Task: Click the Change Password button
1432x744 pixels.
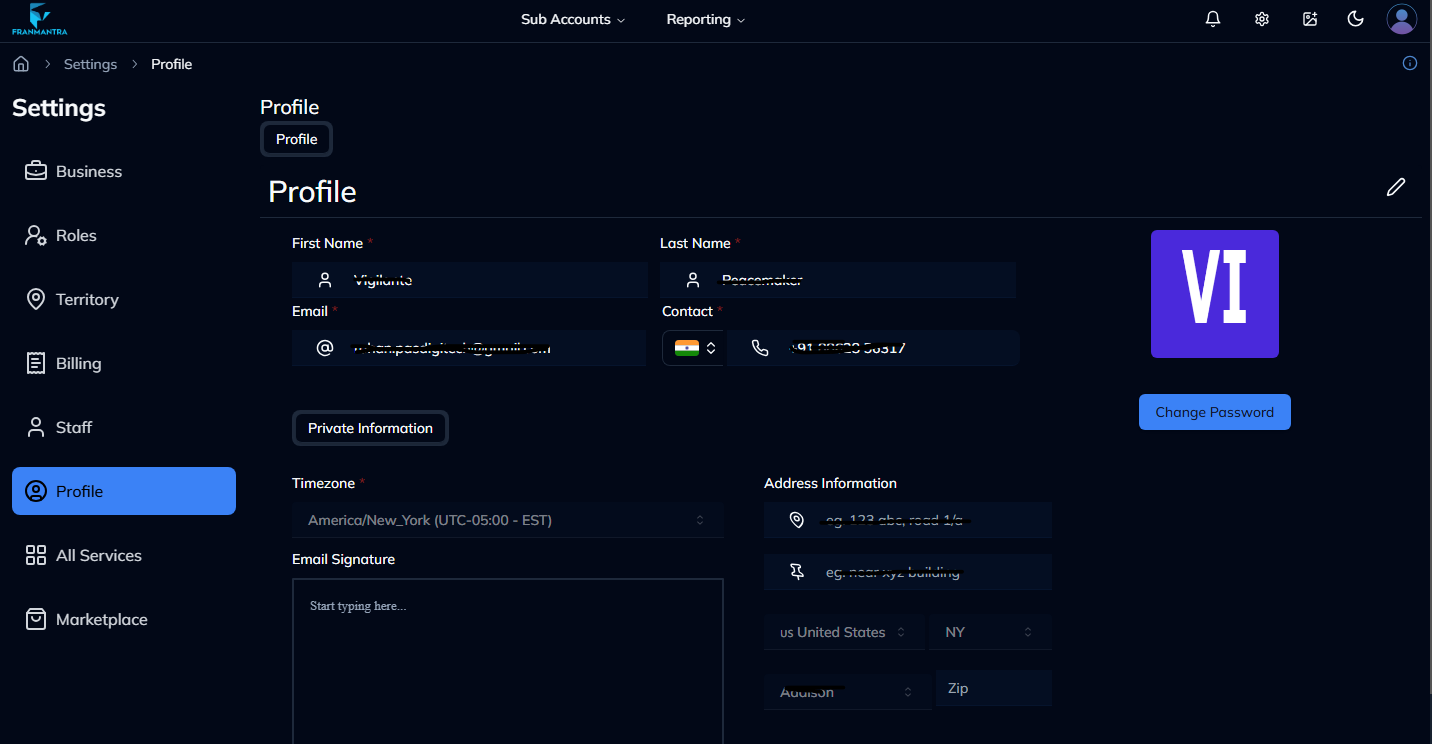Action: 1214,411
